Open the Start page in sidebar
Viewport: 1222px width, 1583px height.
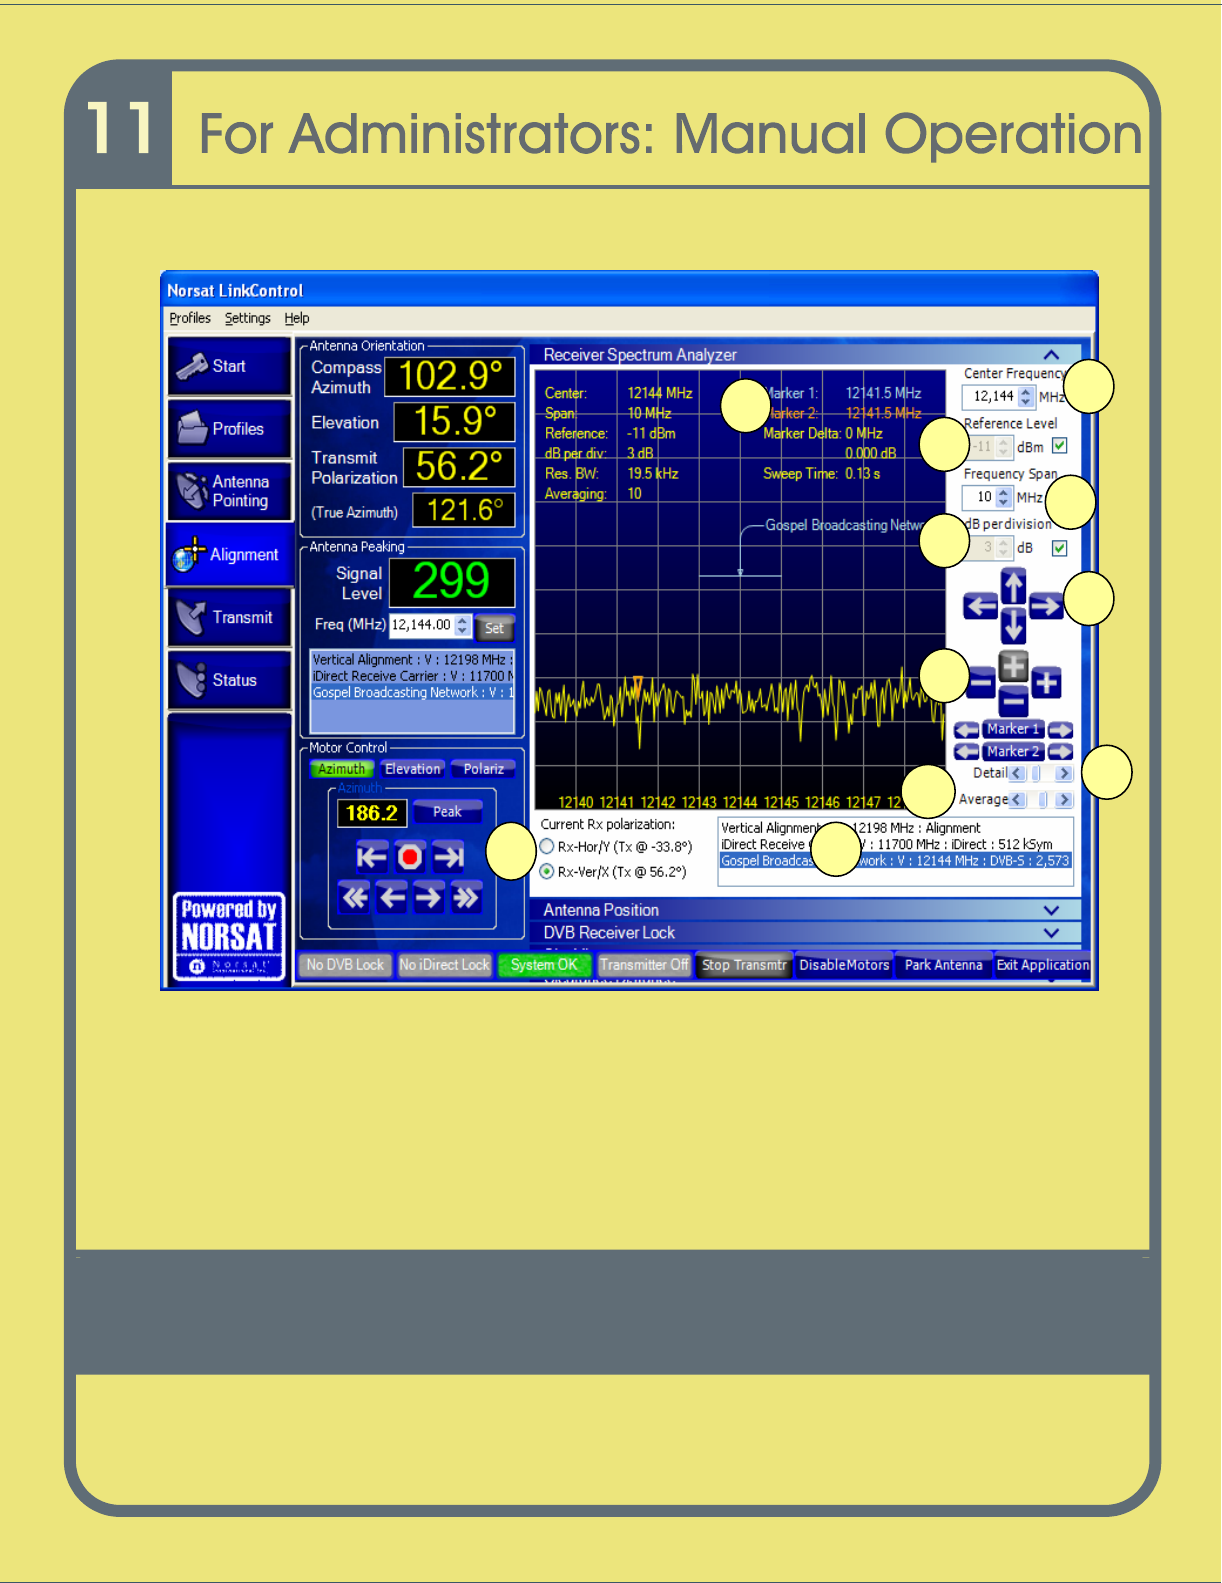click(x=230, y=367)
